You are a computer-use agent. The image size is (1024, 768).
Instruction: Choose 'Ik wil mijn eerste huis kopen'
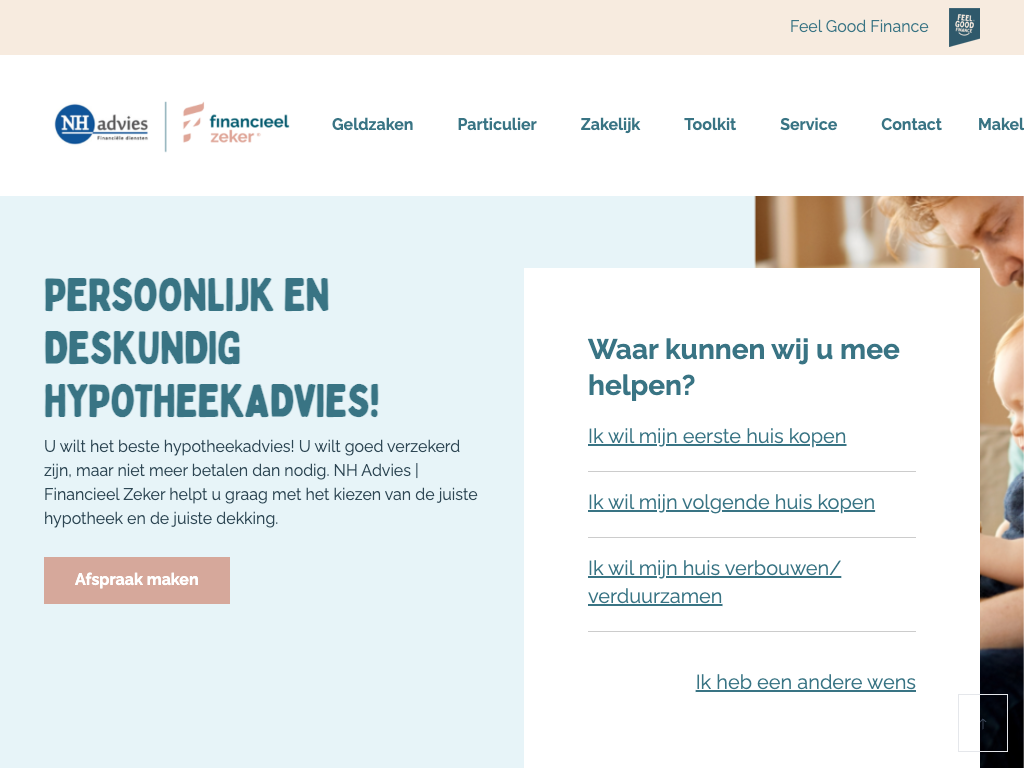pyautogui.click(x=717, y=436)
